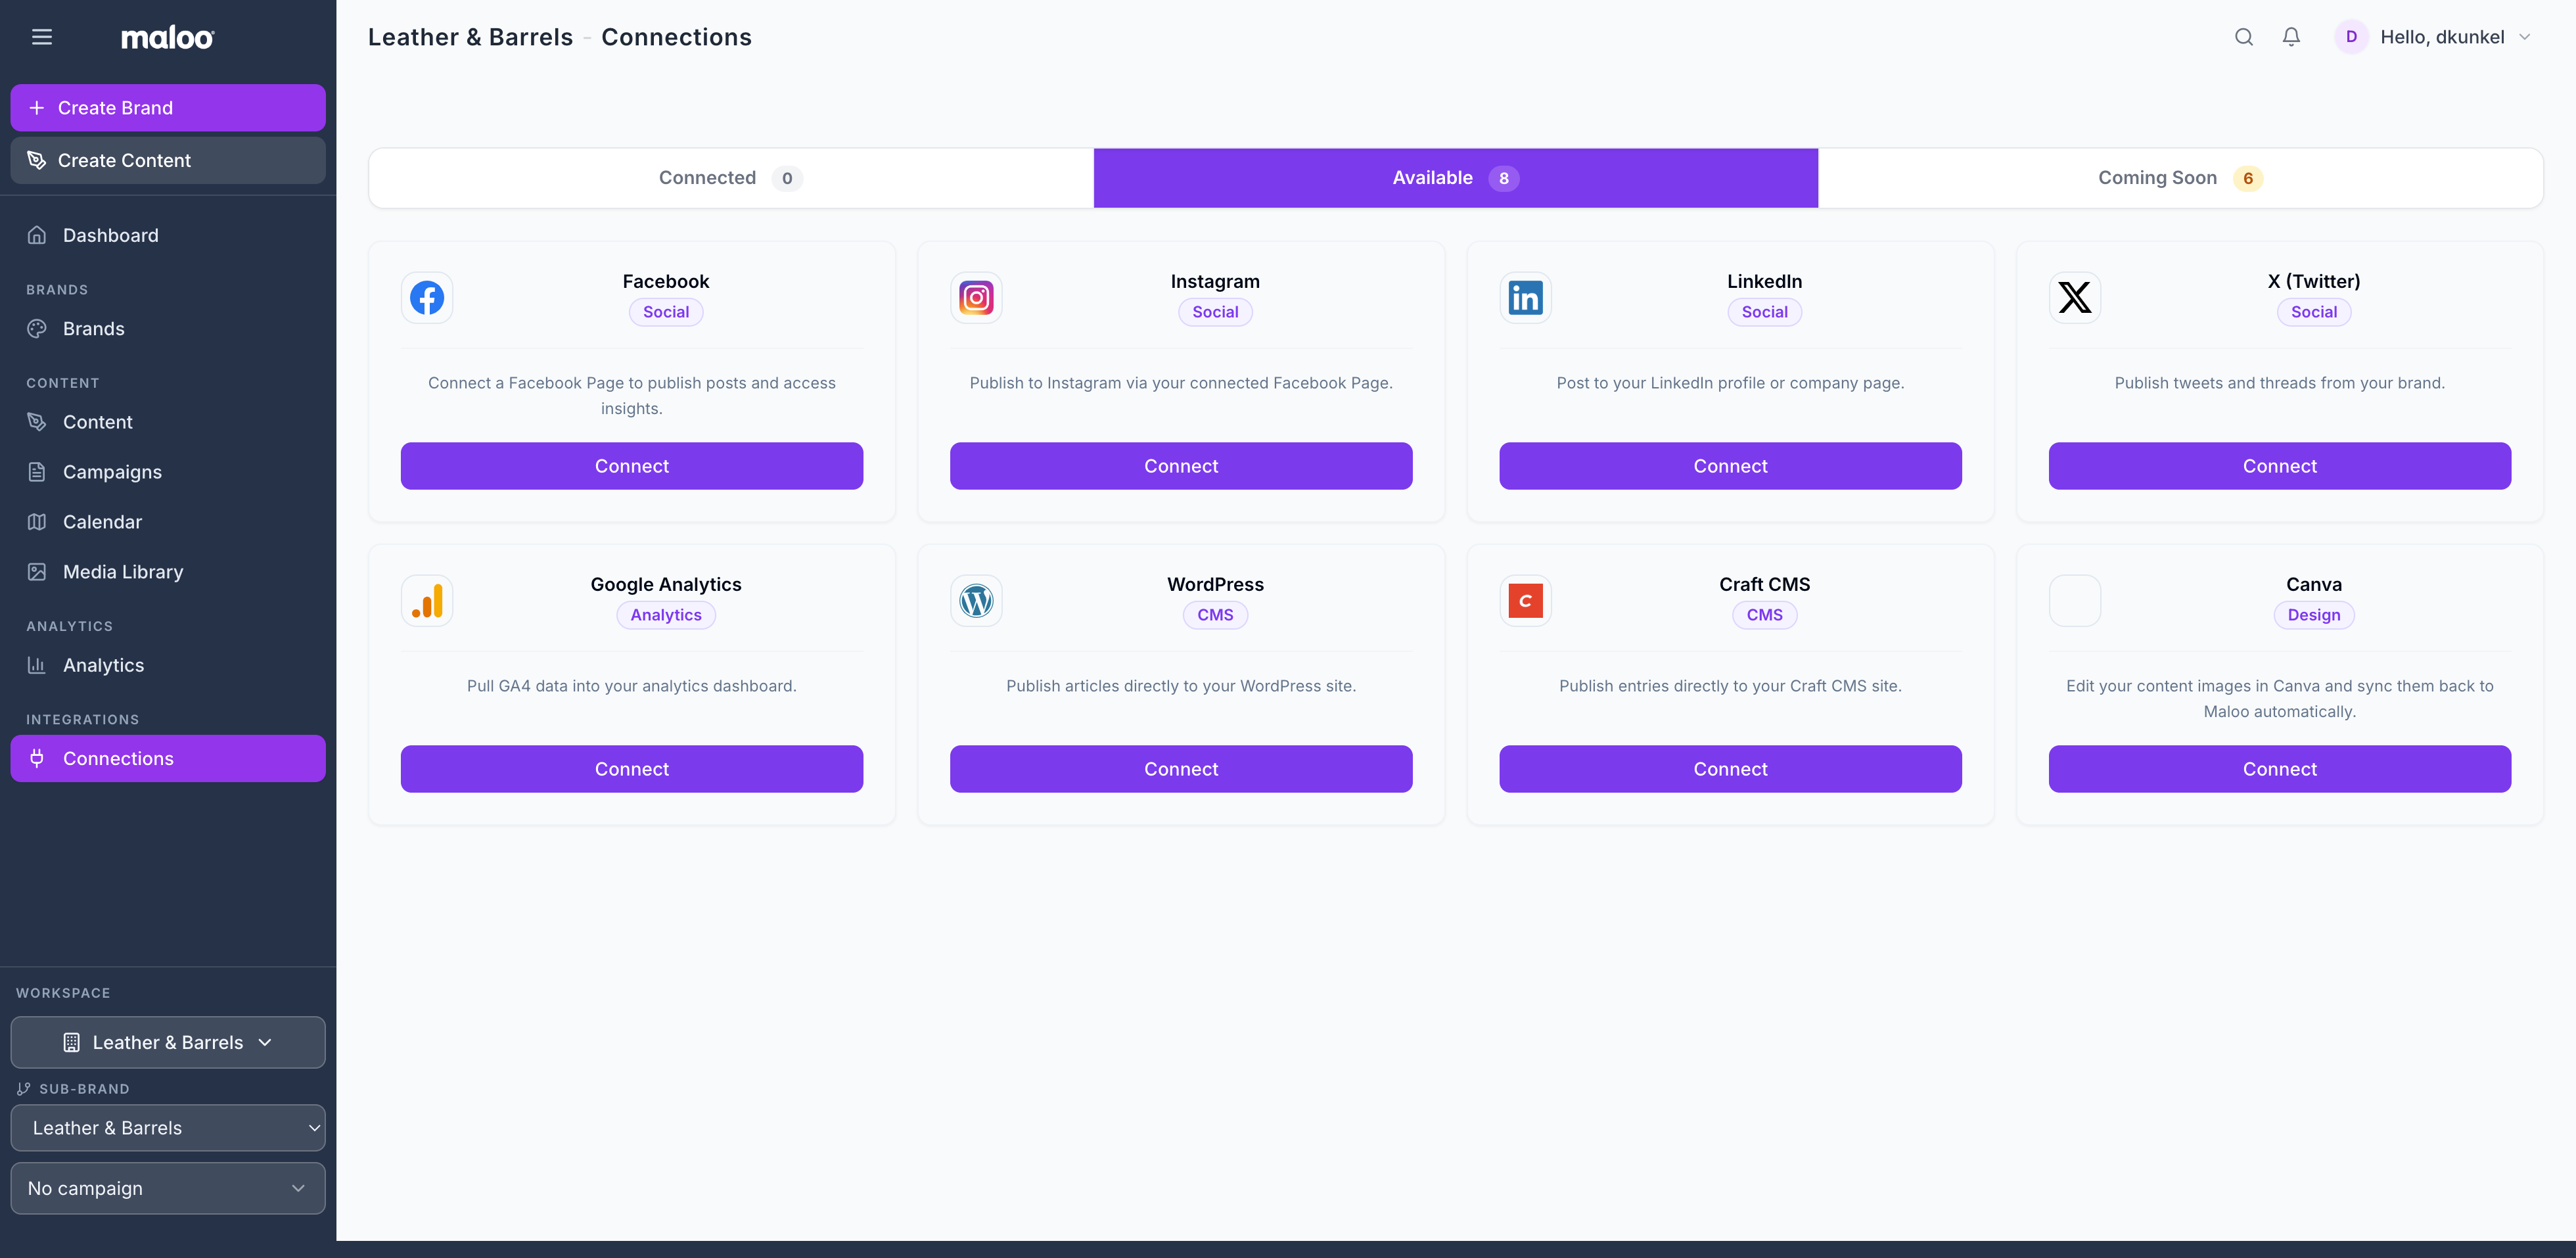The width and height of the screenshot is (2576, 1258).
Task: Connect the Facebook integration
Action: tap(632, 466)
